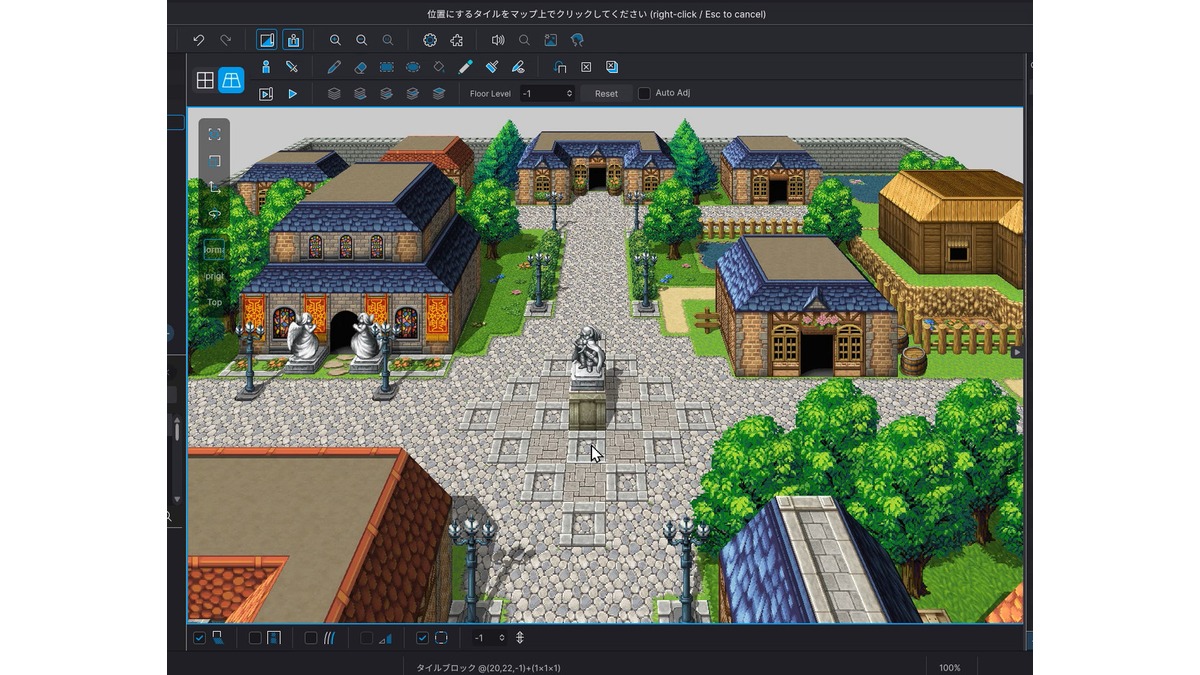Click the zoom in magnifier icon
The height and width of the screenshot is (675, 1200).
point(335,40)
